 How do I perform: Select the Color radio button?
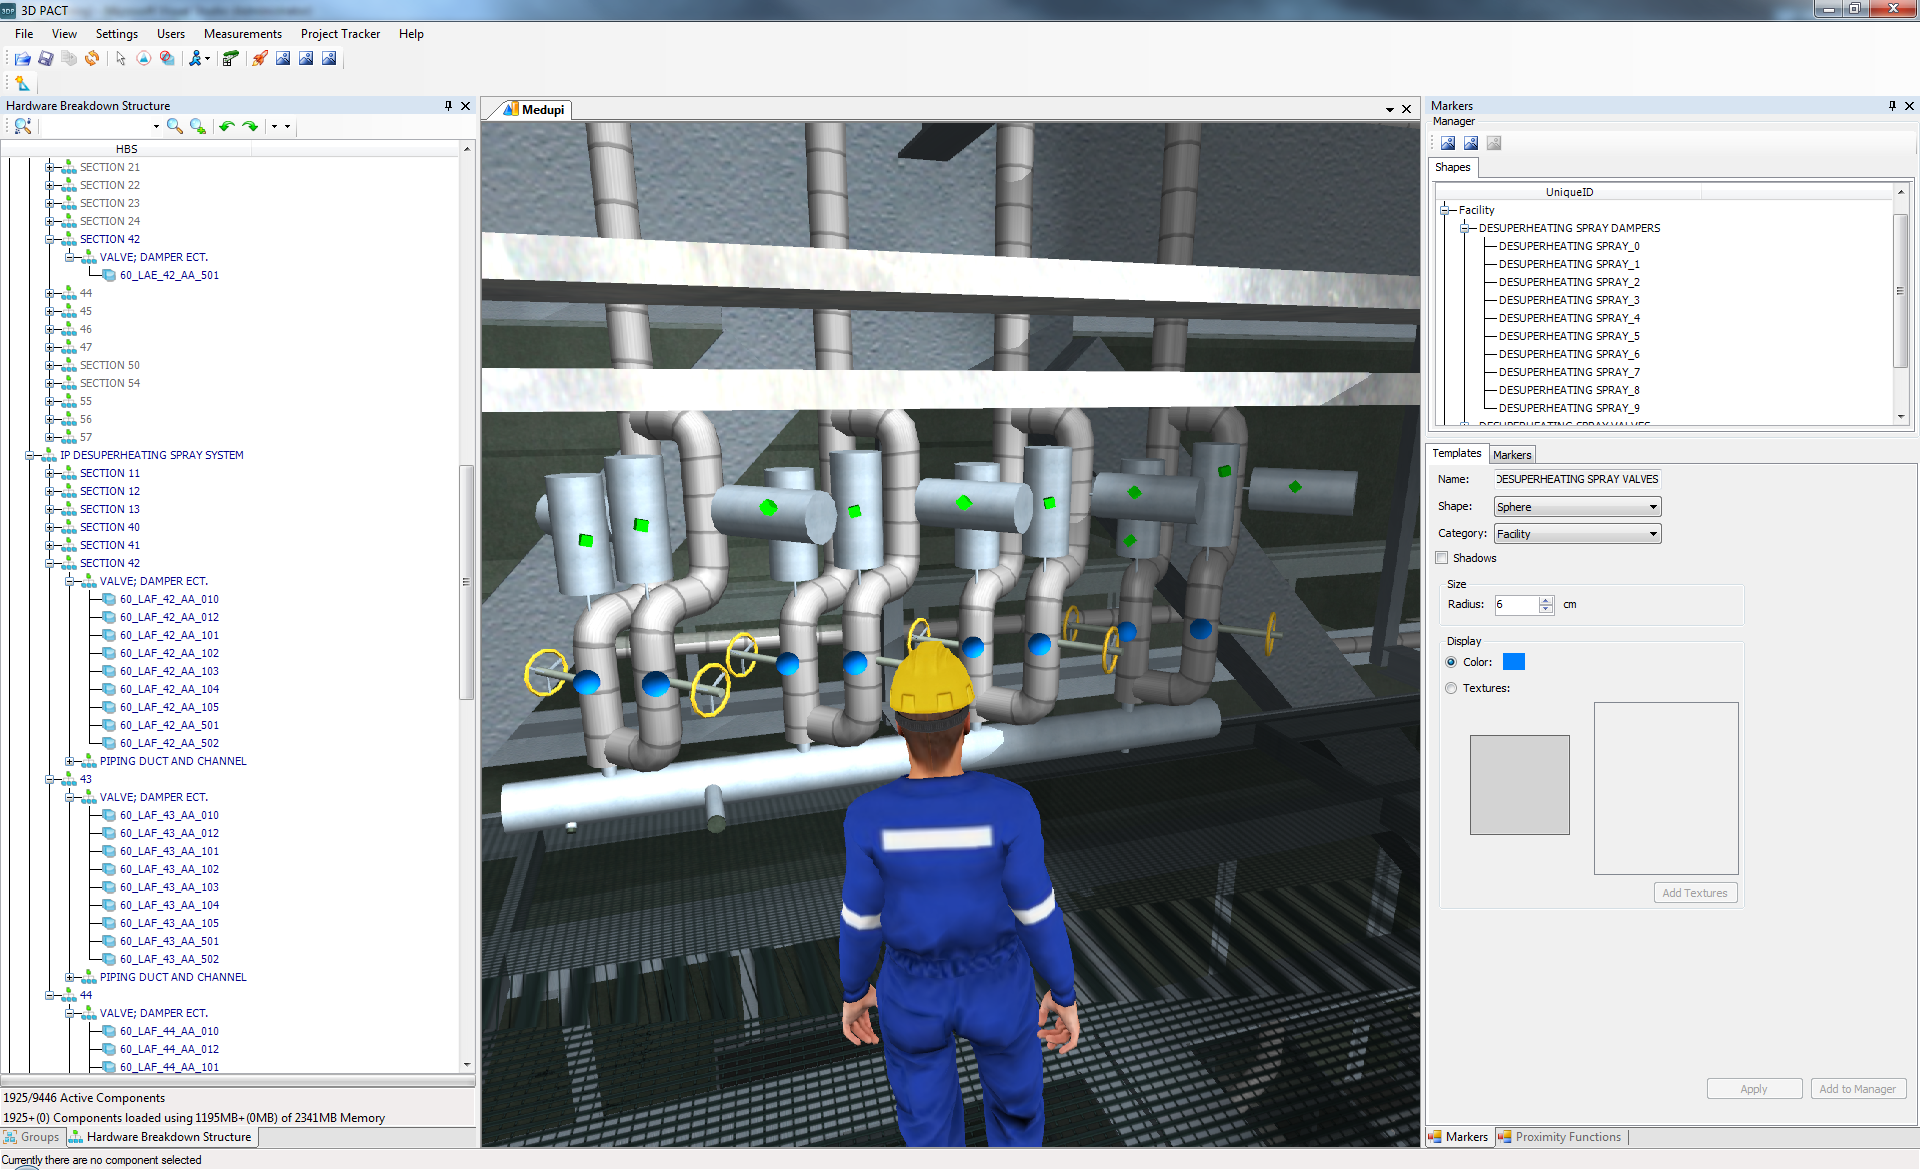[1451, 662]
